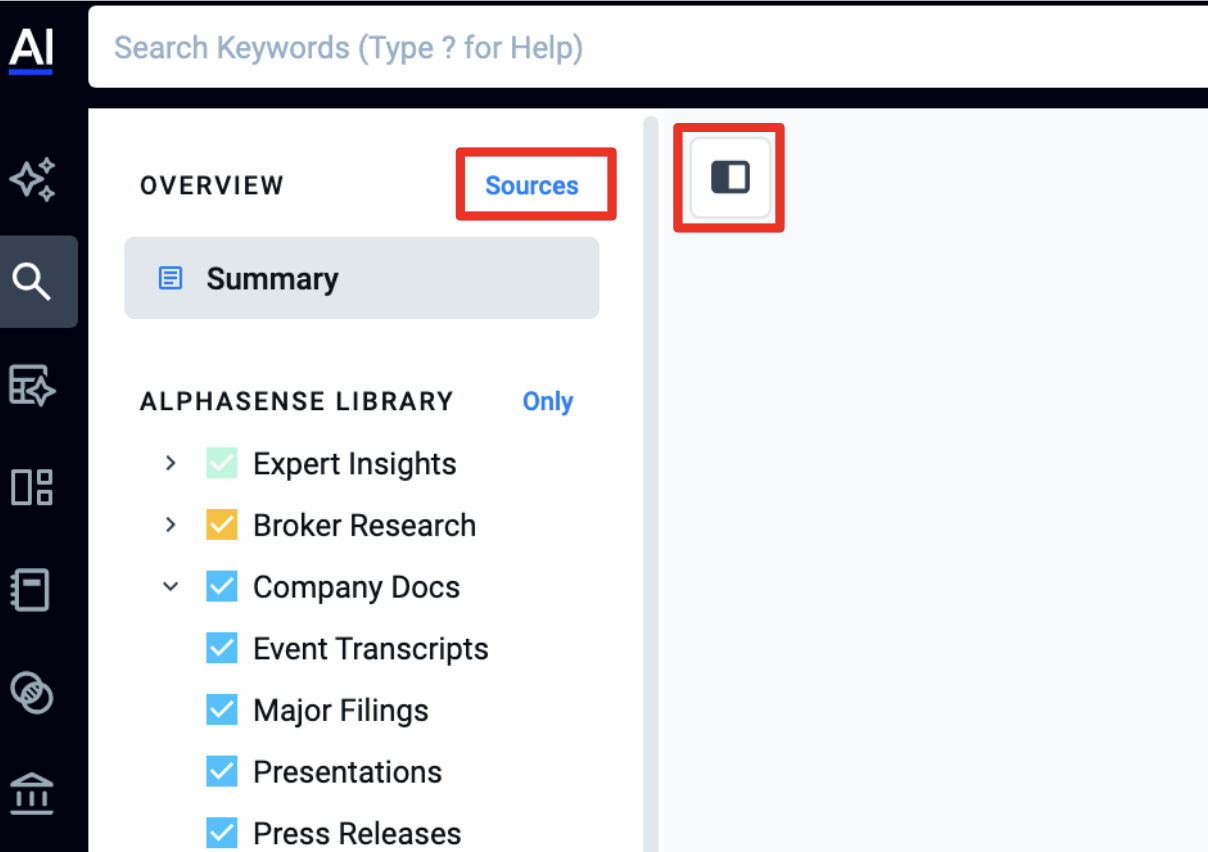This screenshot has height=852, width=1208.
Task: Click the Only link for AlphaSense Library
Action: [548, 401]
